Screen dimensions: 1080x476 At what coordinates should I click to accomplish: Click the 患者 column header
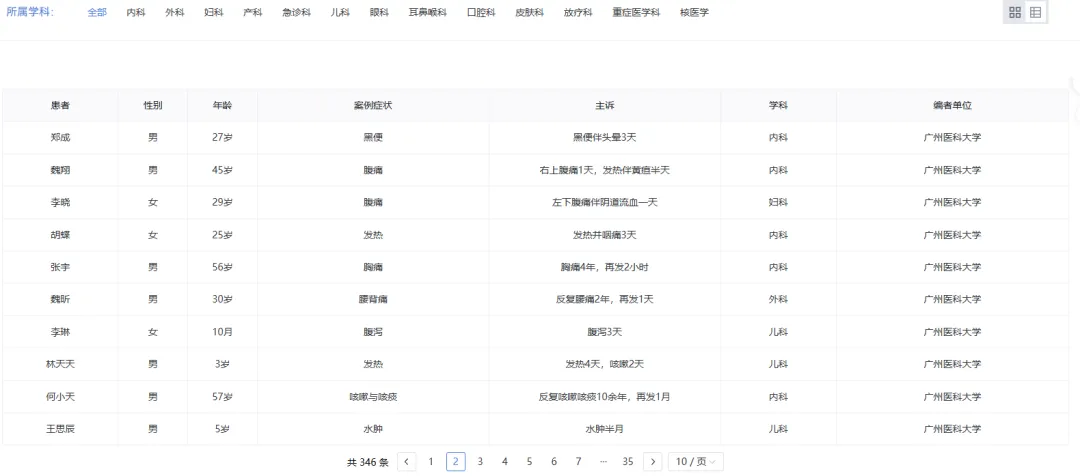tap(61, 105)
